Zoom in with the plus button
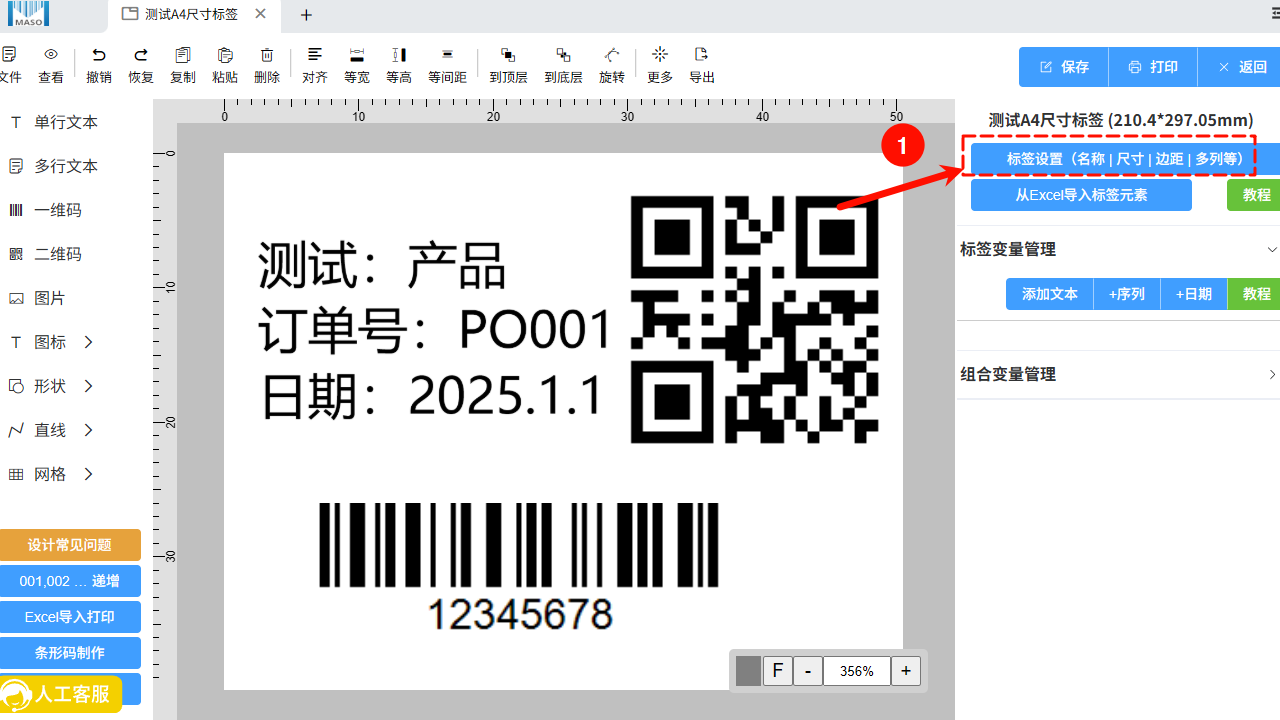 [906, 671]
